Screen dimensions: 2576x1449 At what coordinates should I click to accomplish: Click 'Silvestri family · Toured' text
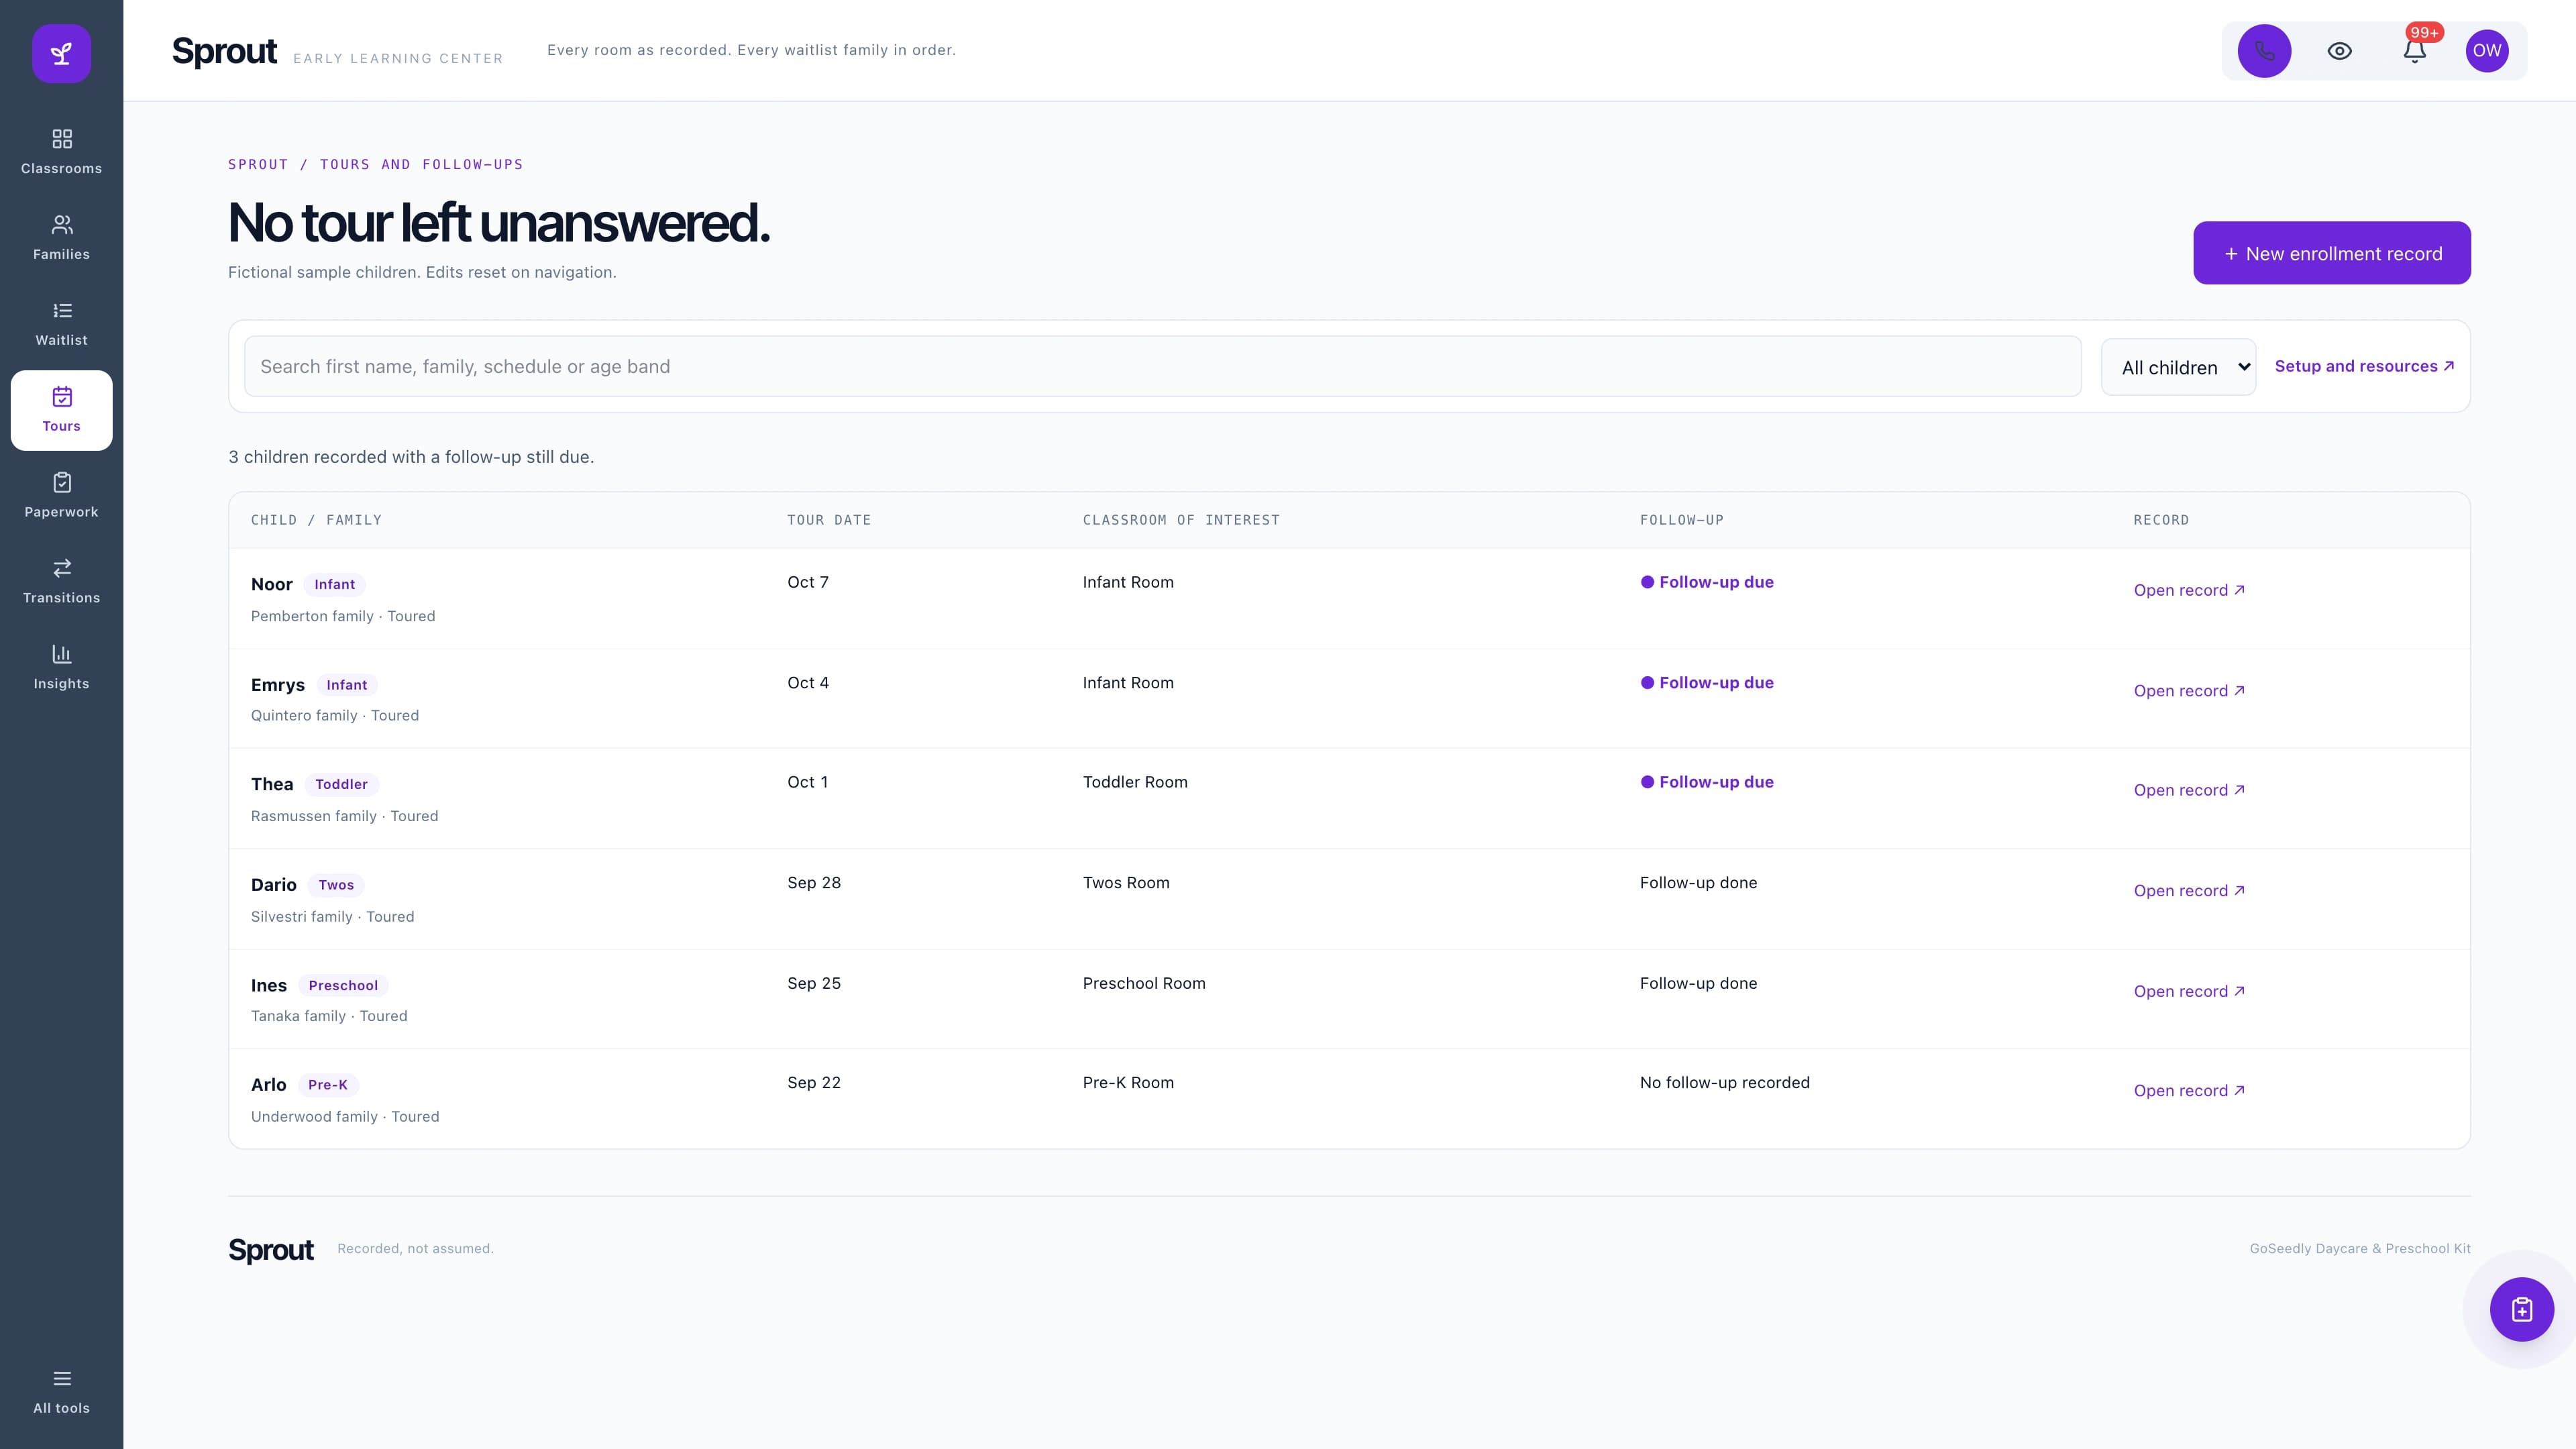click(333, 917)
